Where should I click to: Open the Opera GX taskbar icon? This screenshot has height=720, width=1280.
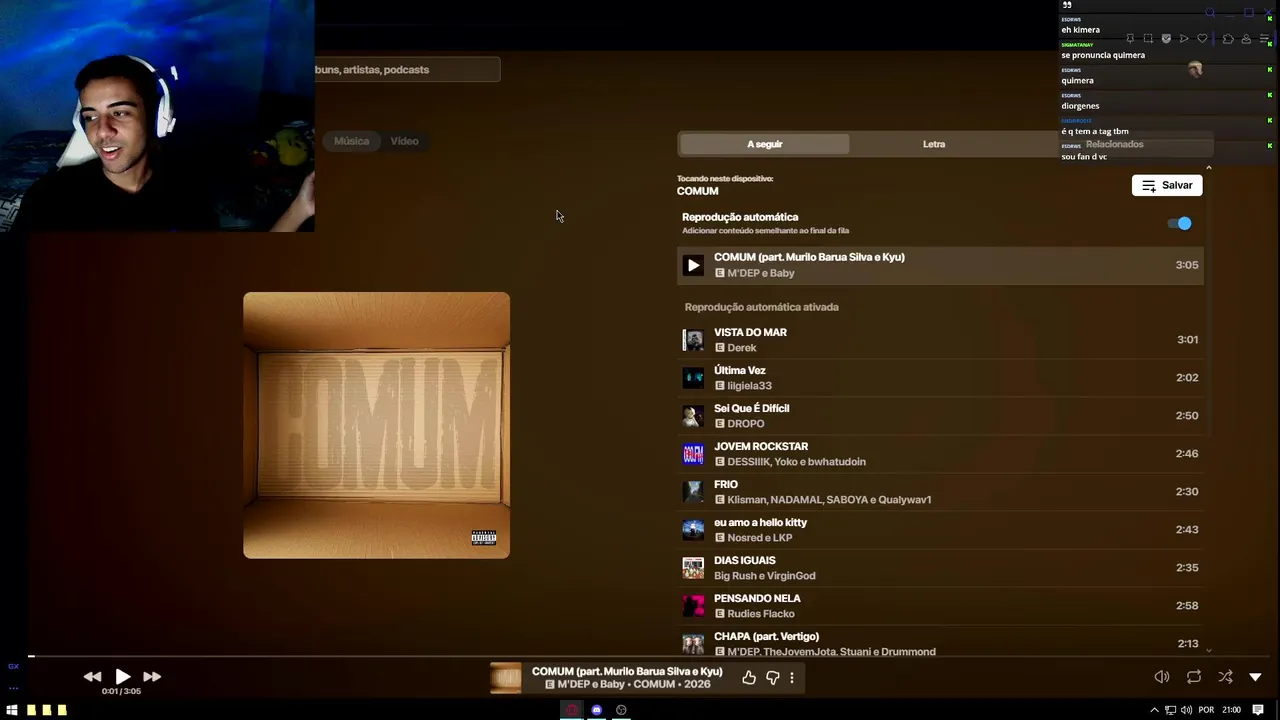[572, 710]
